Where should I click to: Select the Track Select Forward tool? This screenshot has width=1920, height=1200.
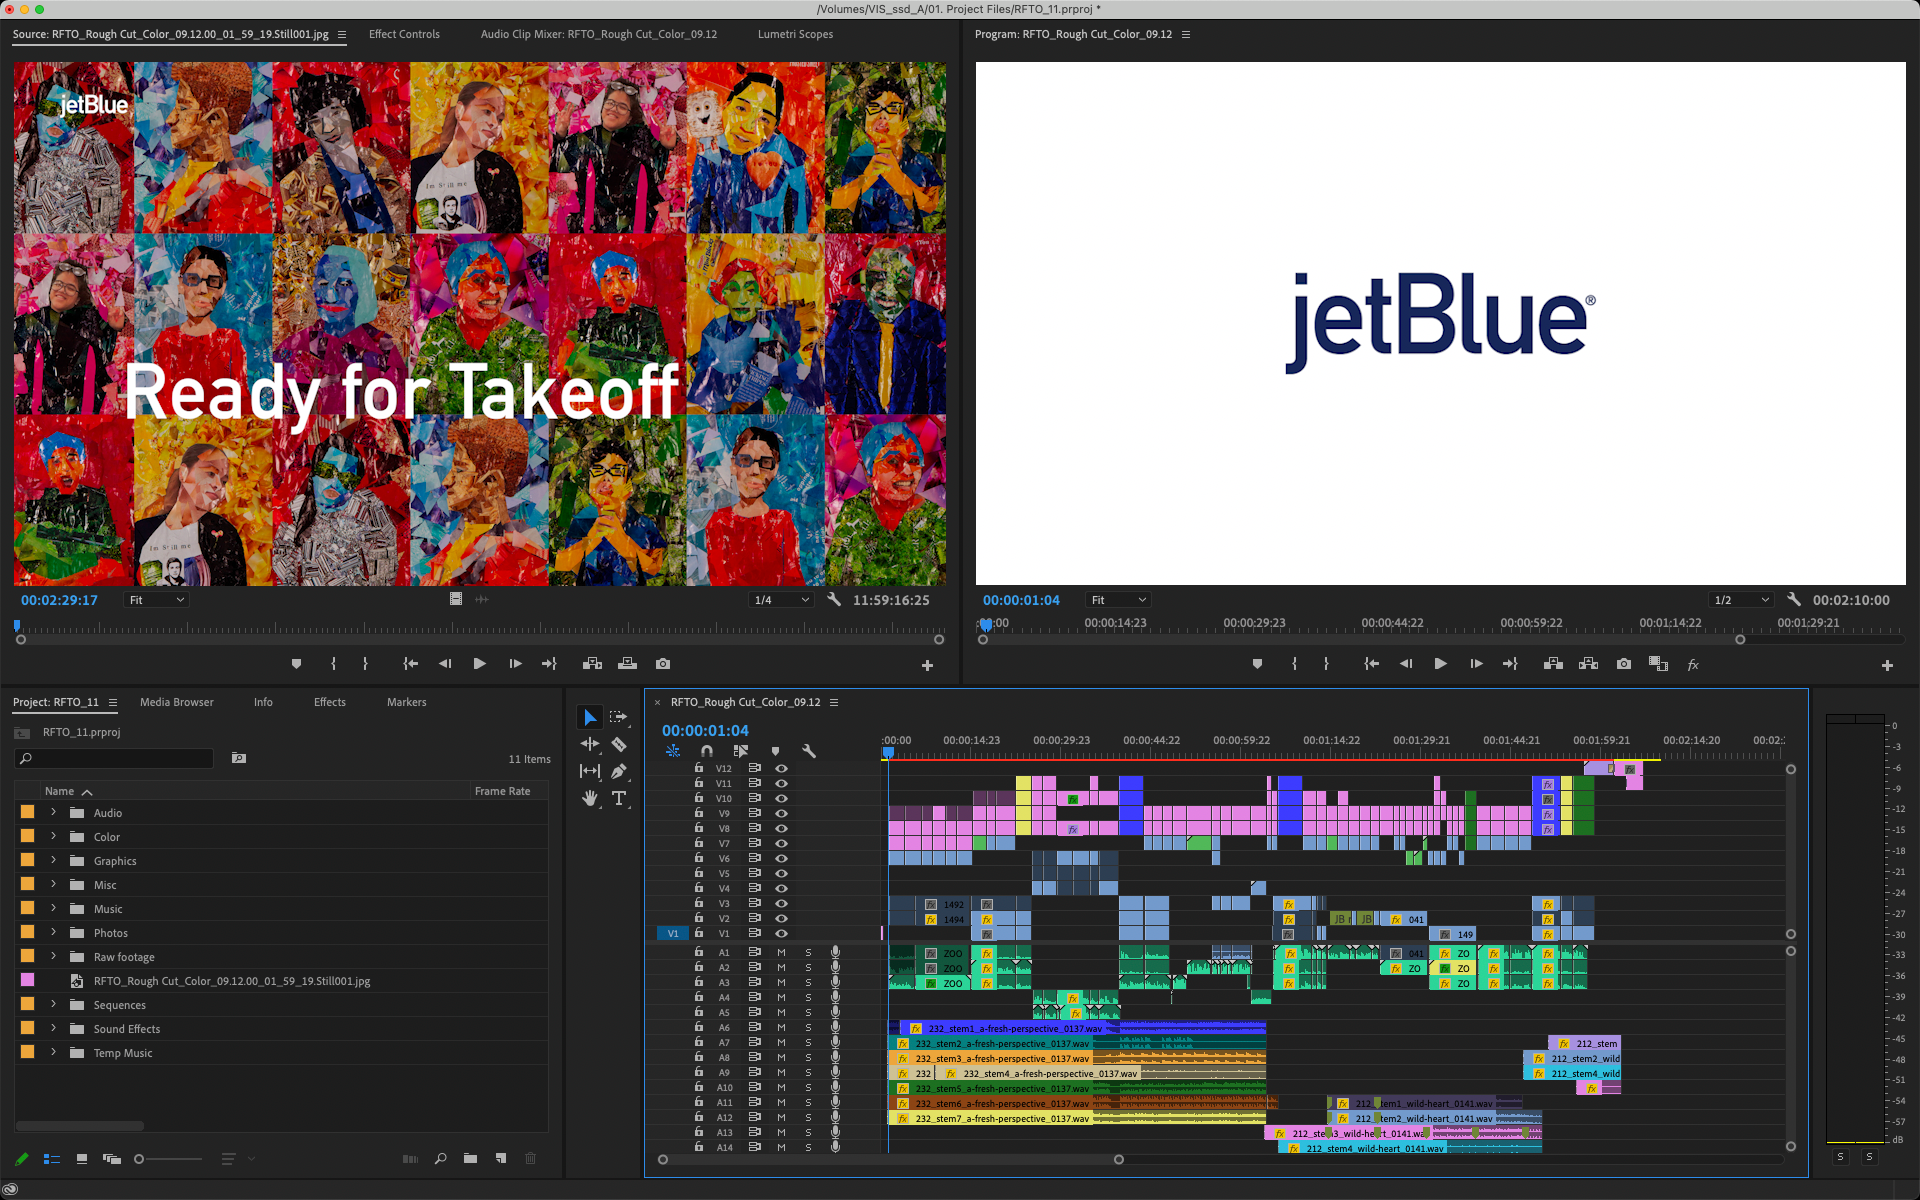click(x=619, y=717)
